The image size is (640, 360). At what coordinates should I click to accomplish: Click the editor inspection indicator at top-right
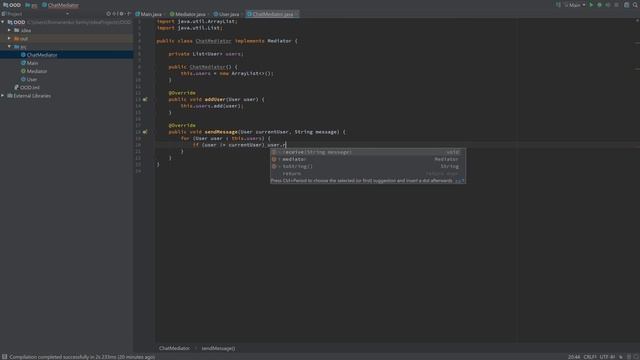(x=637, y=21)
